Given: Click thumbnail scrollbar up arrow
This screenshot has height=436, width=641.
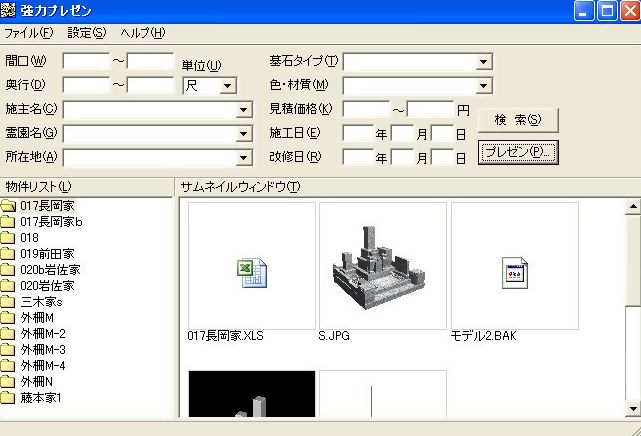Looking at the screenshot, I should tap(633, 206).
